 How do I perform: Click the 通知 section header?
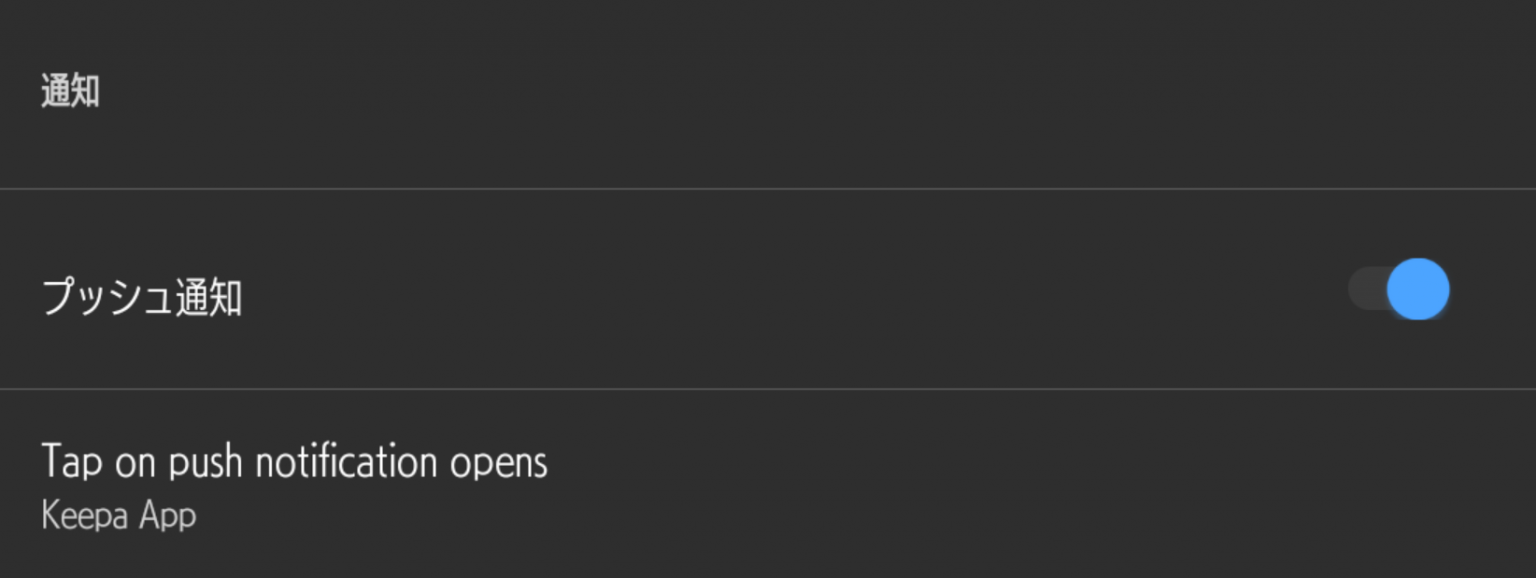(70, 91)
